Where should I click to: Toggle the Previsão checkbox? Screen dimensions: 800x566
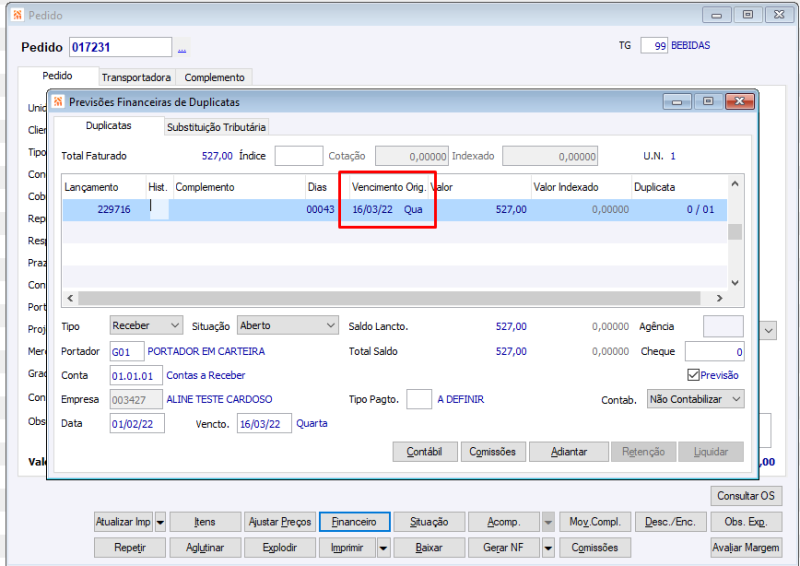pos(693,375)
